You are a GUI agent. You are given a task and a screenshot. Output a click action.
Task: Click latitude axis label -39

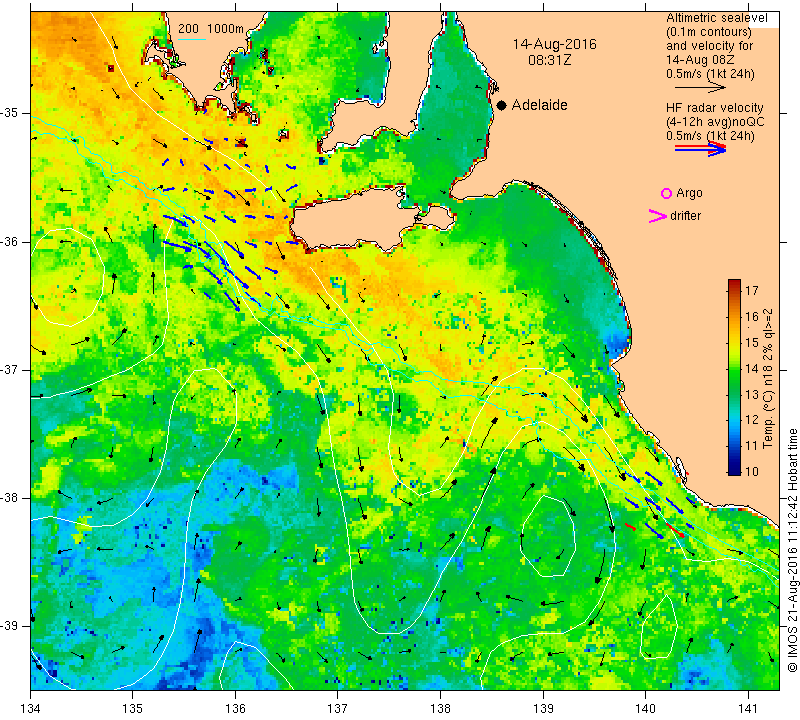click(11, 626)
